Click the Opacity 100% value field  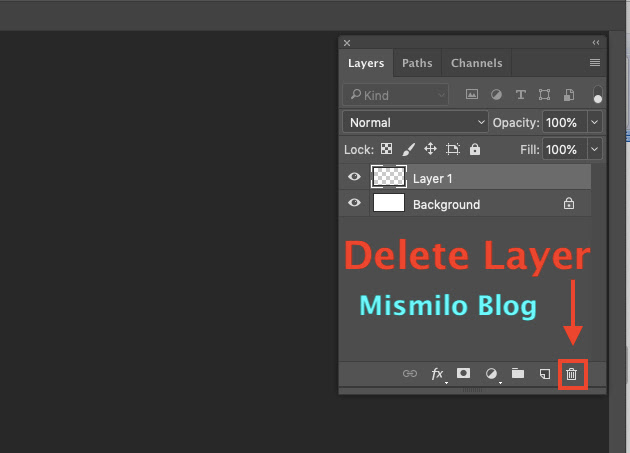(565, 122)
